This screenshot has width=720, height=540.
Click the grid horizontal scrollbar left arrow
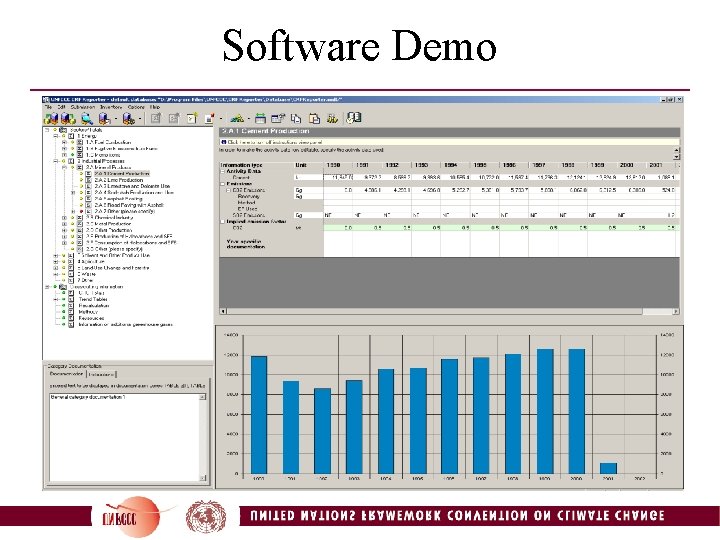pos(224,311)
